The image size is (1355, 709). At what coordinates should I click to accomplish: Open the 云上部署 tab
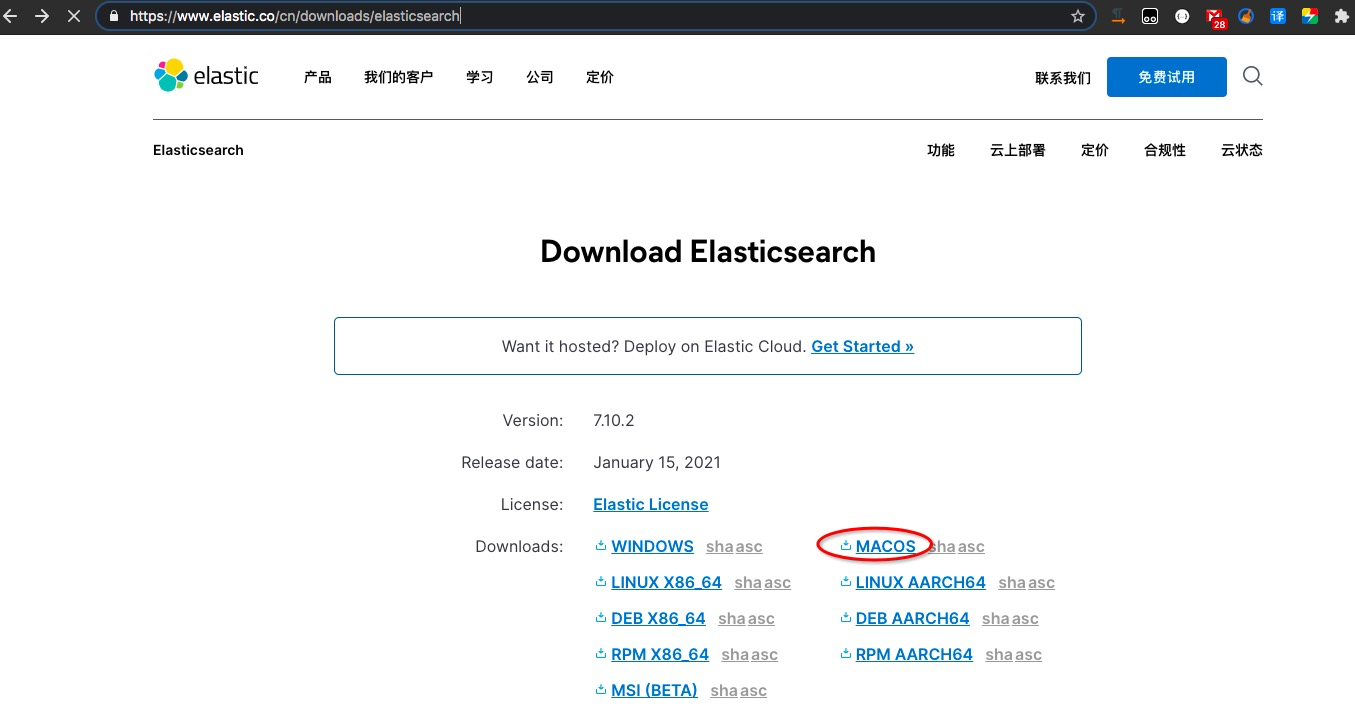1018,150
